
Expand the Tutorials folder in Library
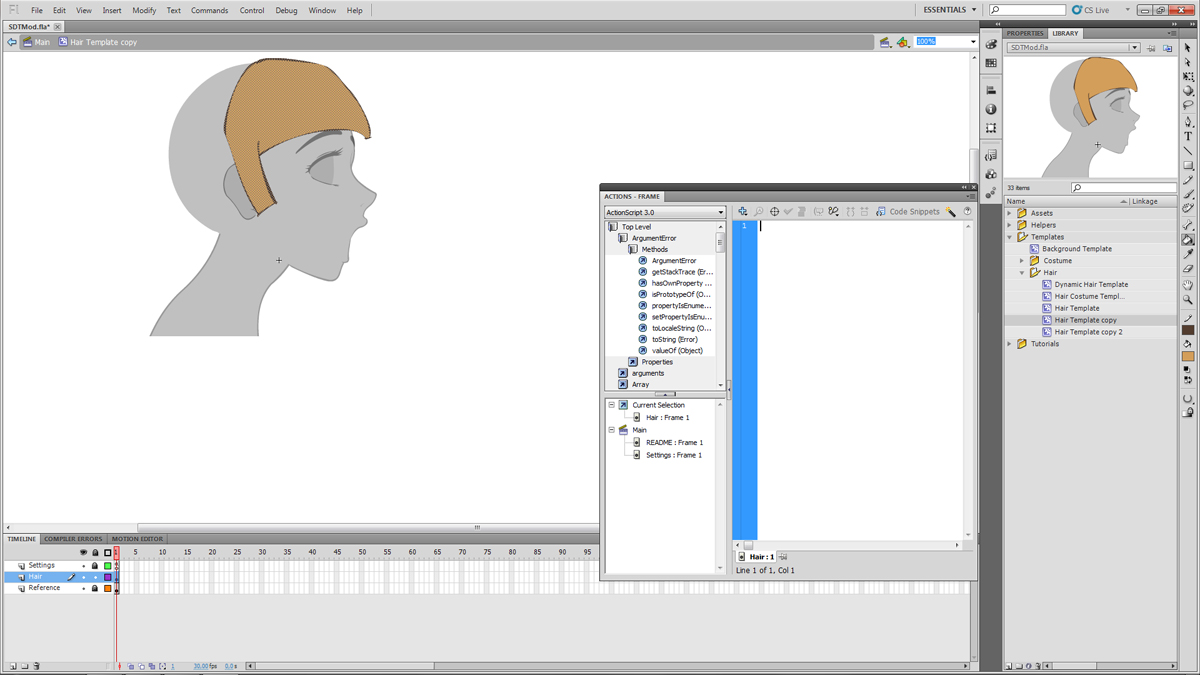(1010, 344)
